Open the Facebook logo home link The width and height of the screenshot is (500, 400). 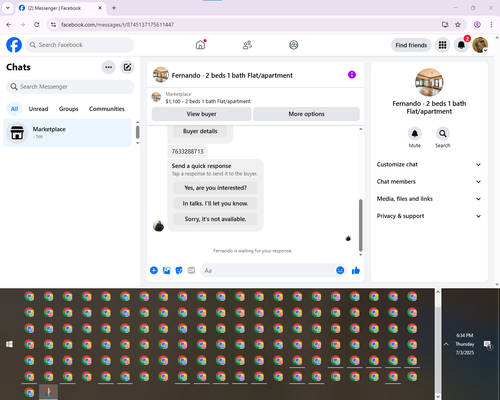click(14, 45)
